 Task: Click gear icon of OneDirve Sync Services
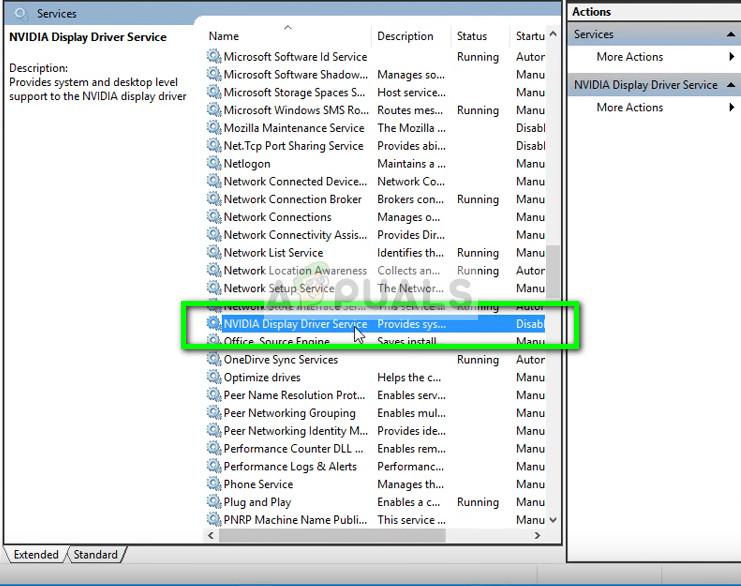click(214, 359)
